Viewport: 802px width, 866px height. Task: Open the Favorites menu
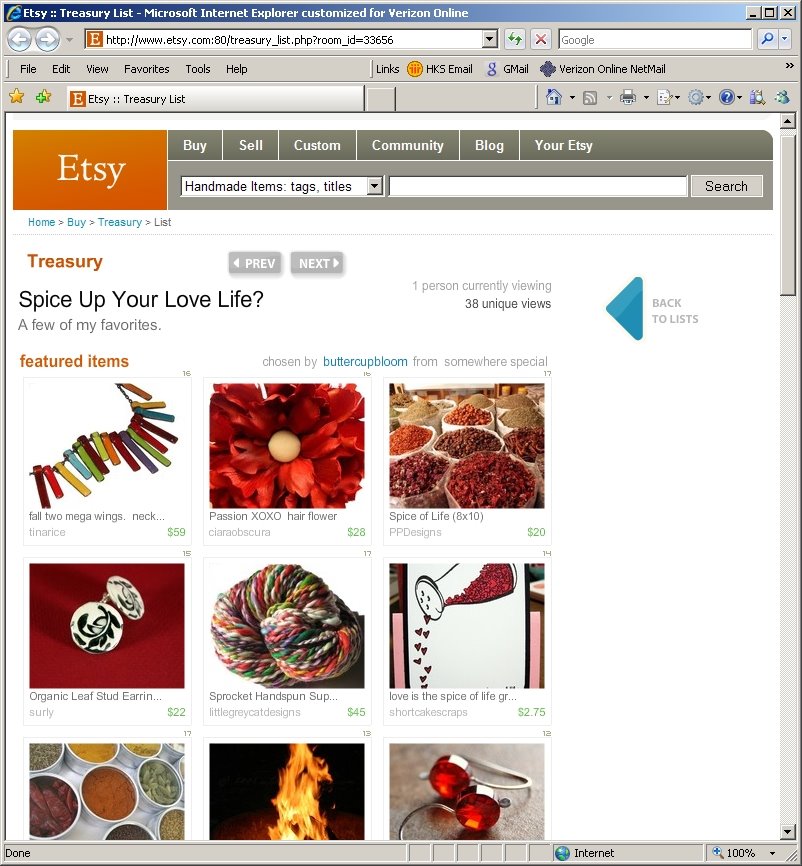[146, 69]
